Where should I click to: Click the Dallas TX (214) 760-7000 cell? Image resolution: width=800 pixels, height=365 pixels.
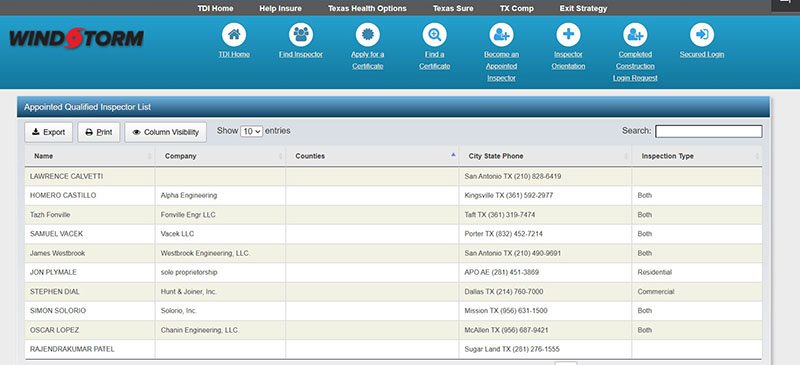coord(545,291)
